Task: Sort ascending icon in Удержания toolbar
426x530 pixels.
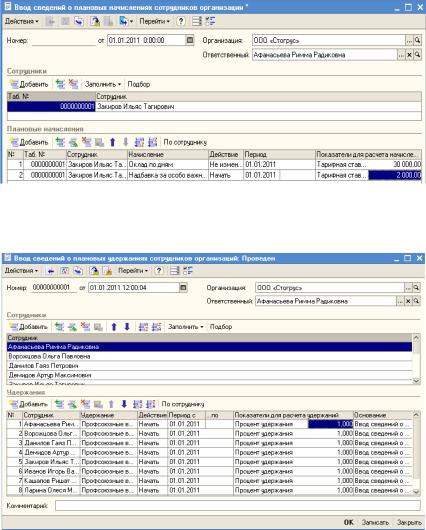Action: click(137, 404)
